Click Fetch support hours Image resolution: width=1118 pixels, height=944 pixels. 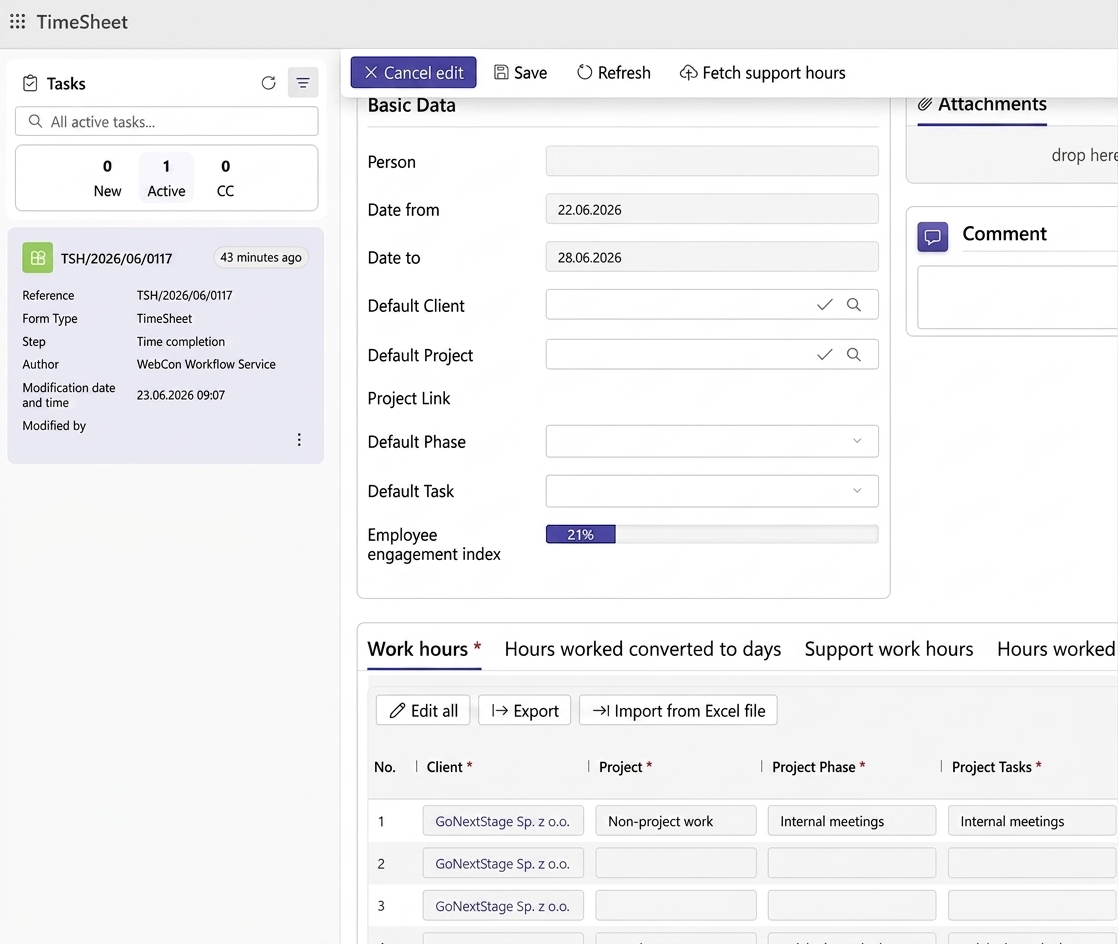[762, 73]
